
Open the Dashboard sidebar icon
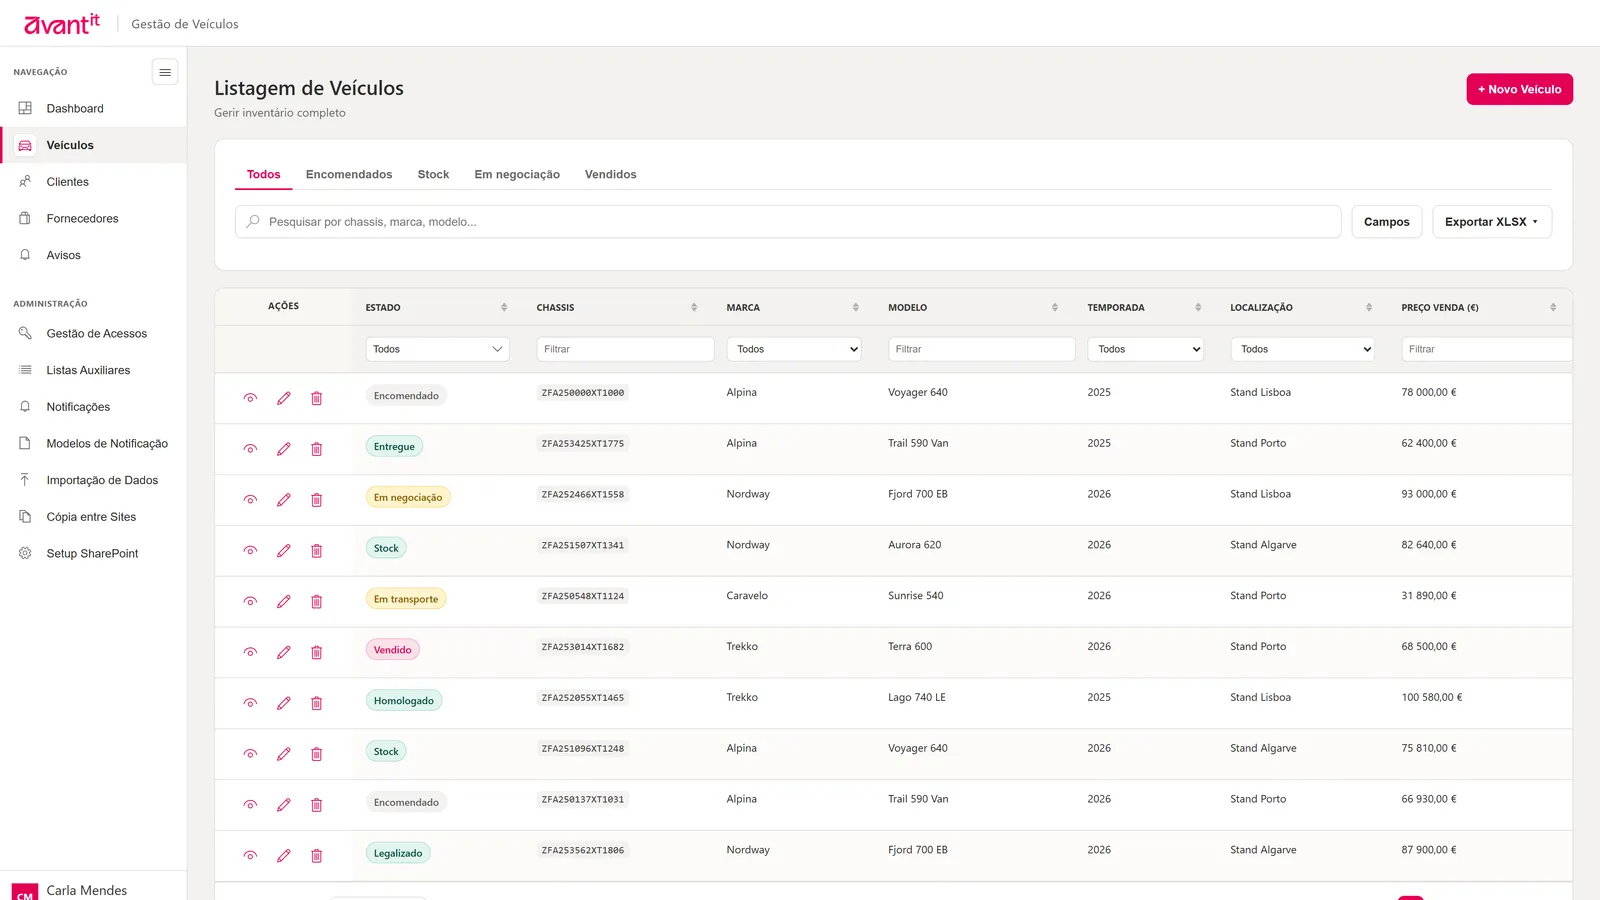(x=25, y=108)
